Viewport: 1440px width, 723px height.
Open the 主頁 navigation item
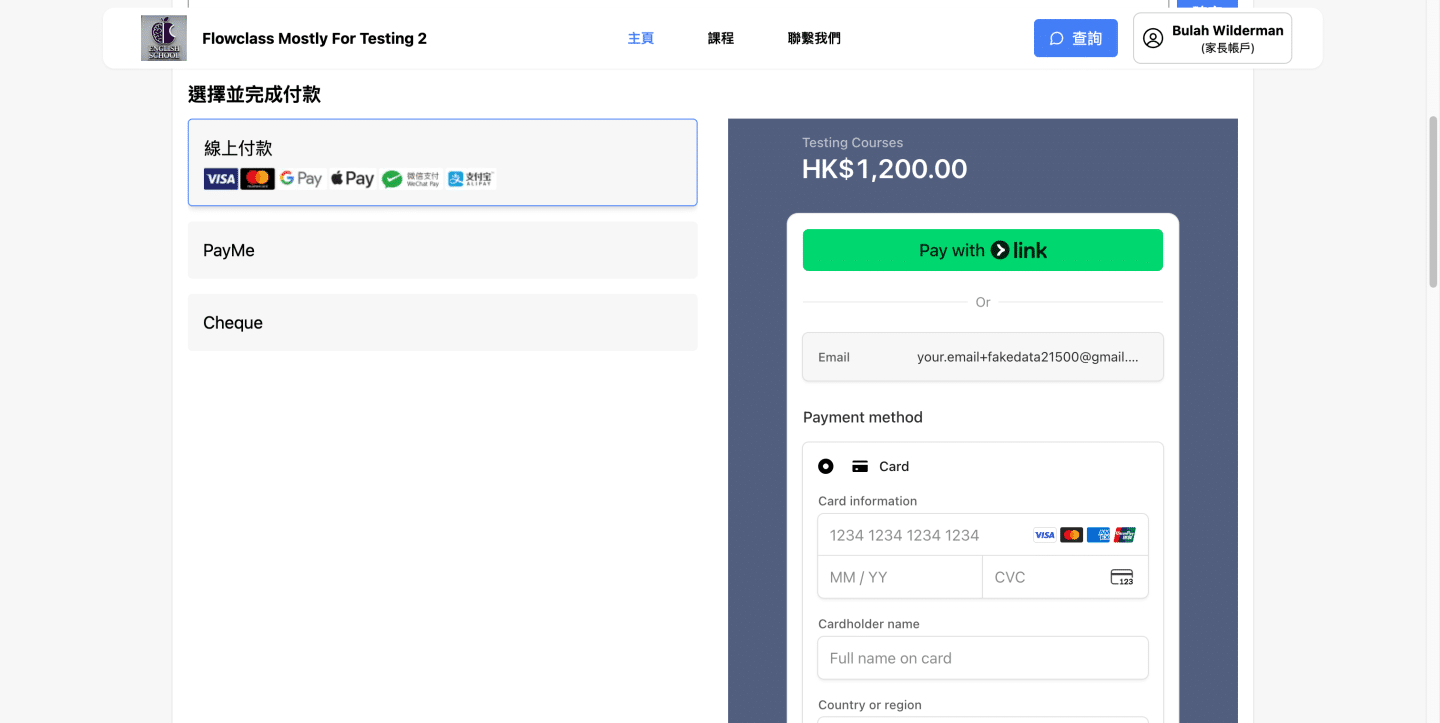click(x=641, y=38)
